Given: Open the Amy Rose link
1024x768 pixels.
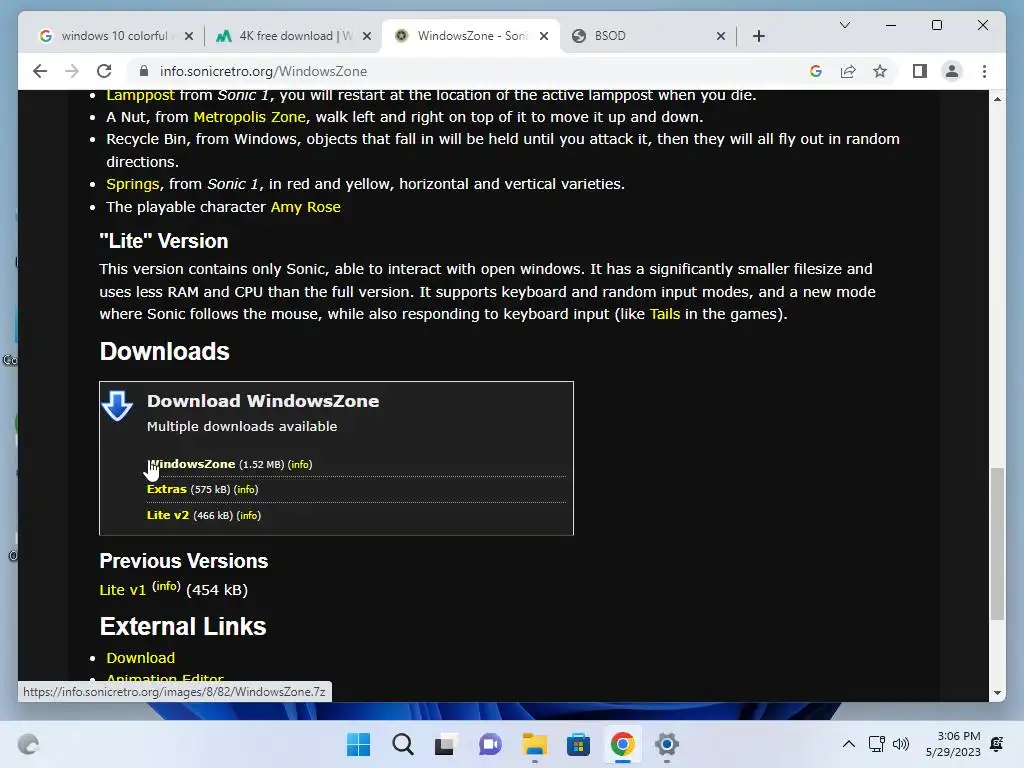Looking at the screenshot, I should point(306,207).
